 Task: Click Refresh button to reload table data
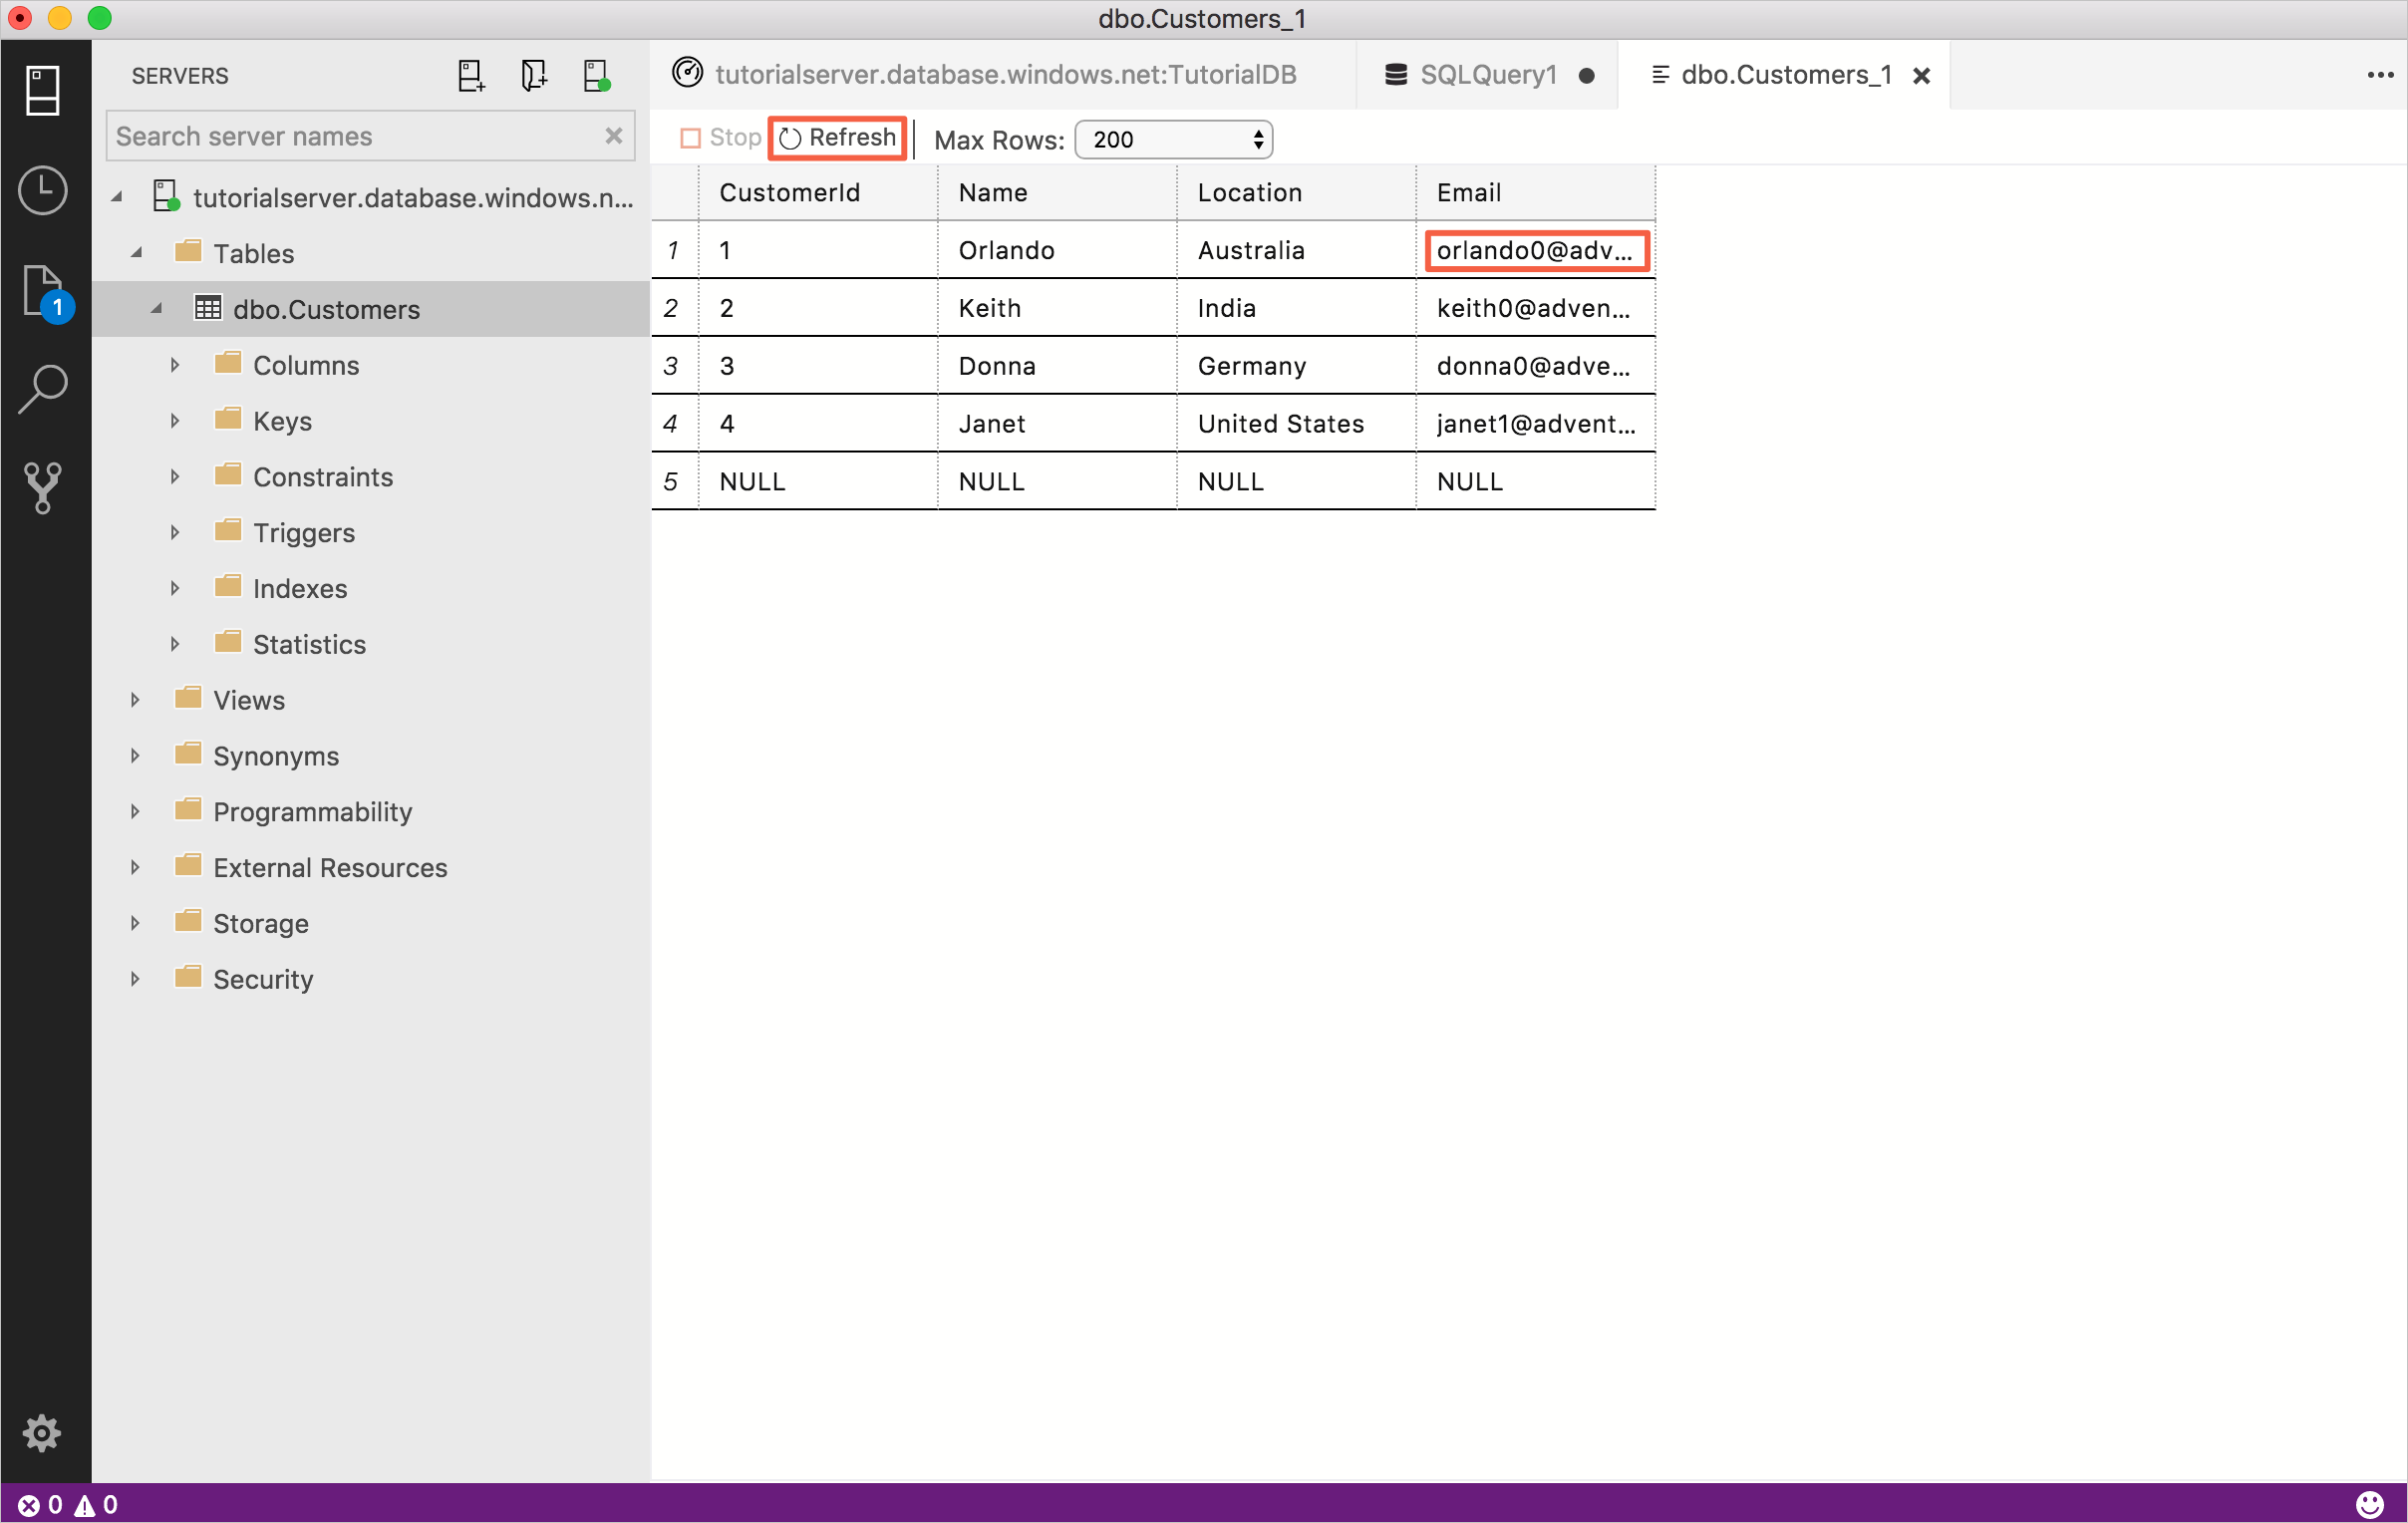pyautogui.click(x=836, y=137)
